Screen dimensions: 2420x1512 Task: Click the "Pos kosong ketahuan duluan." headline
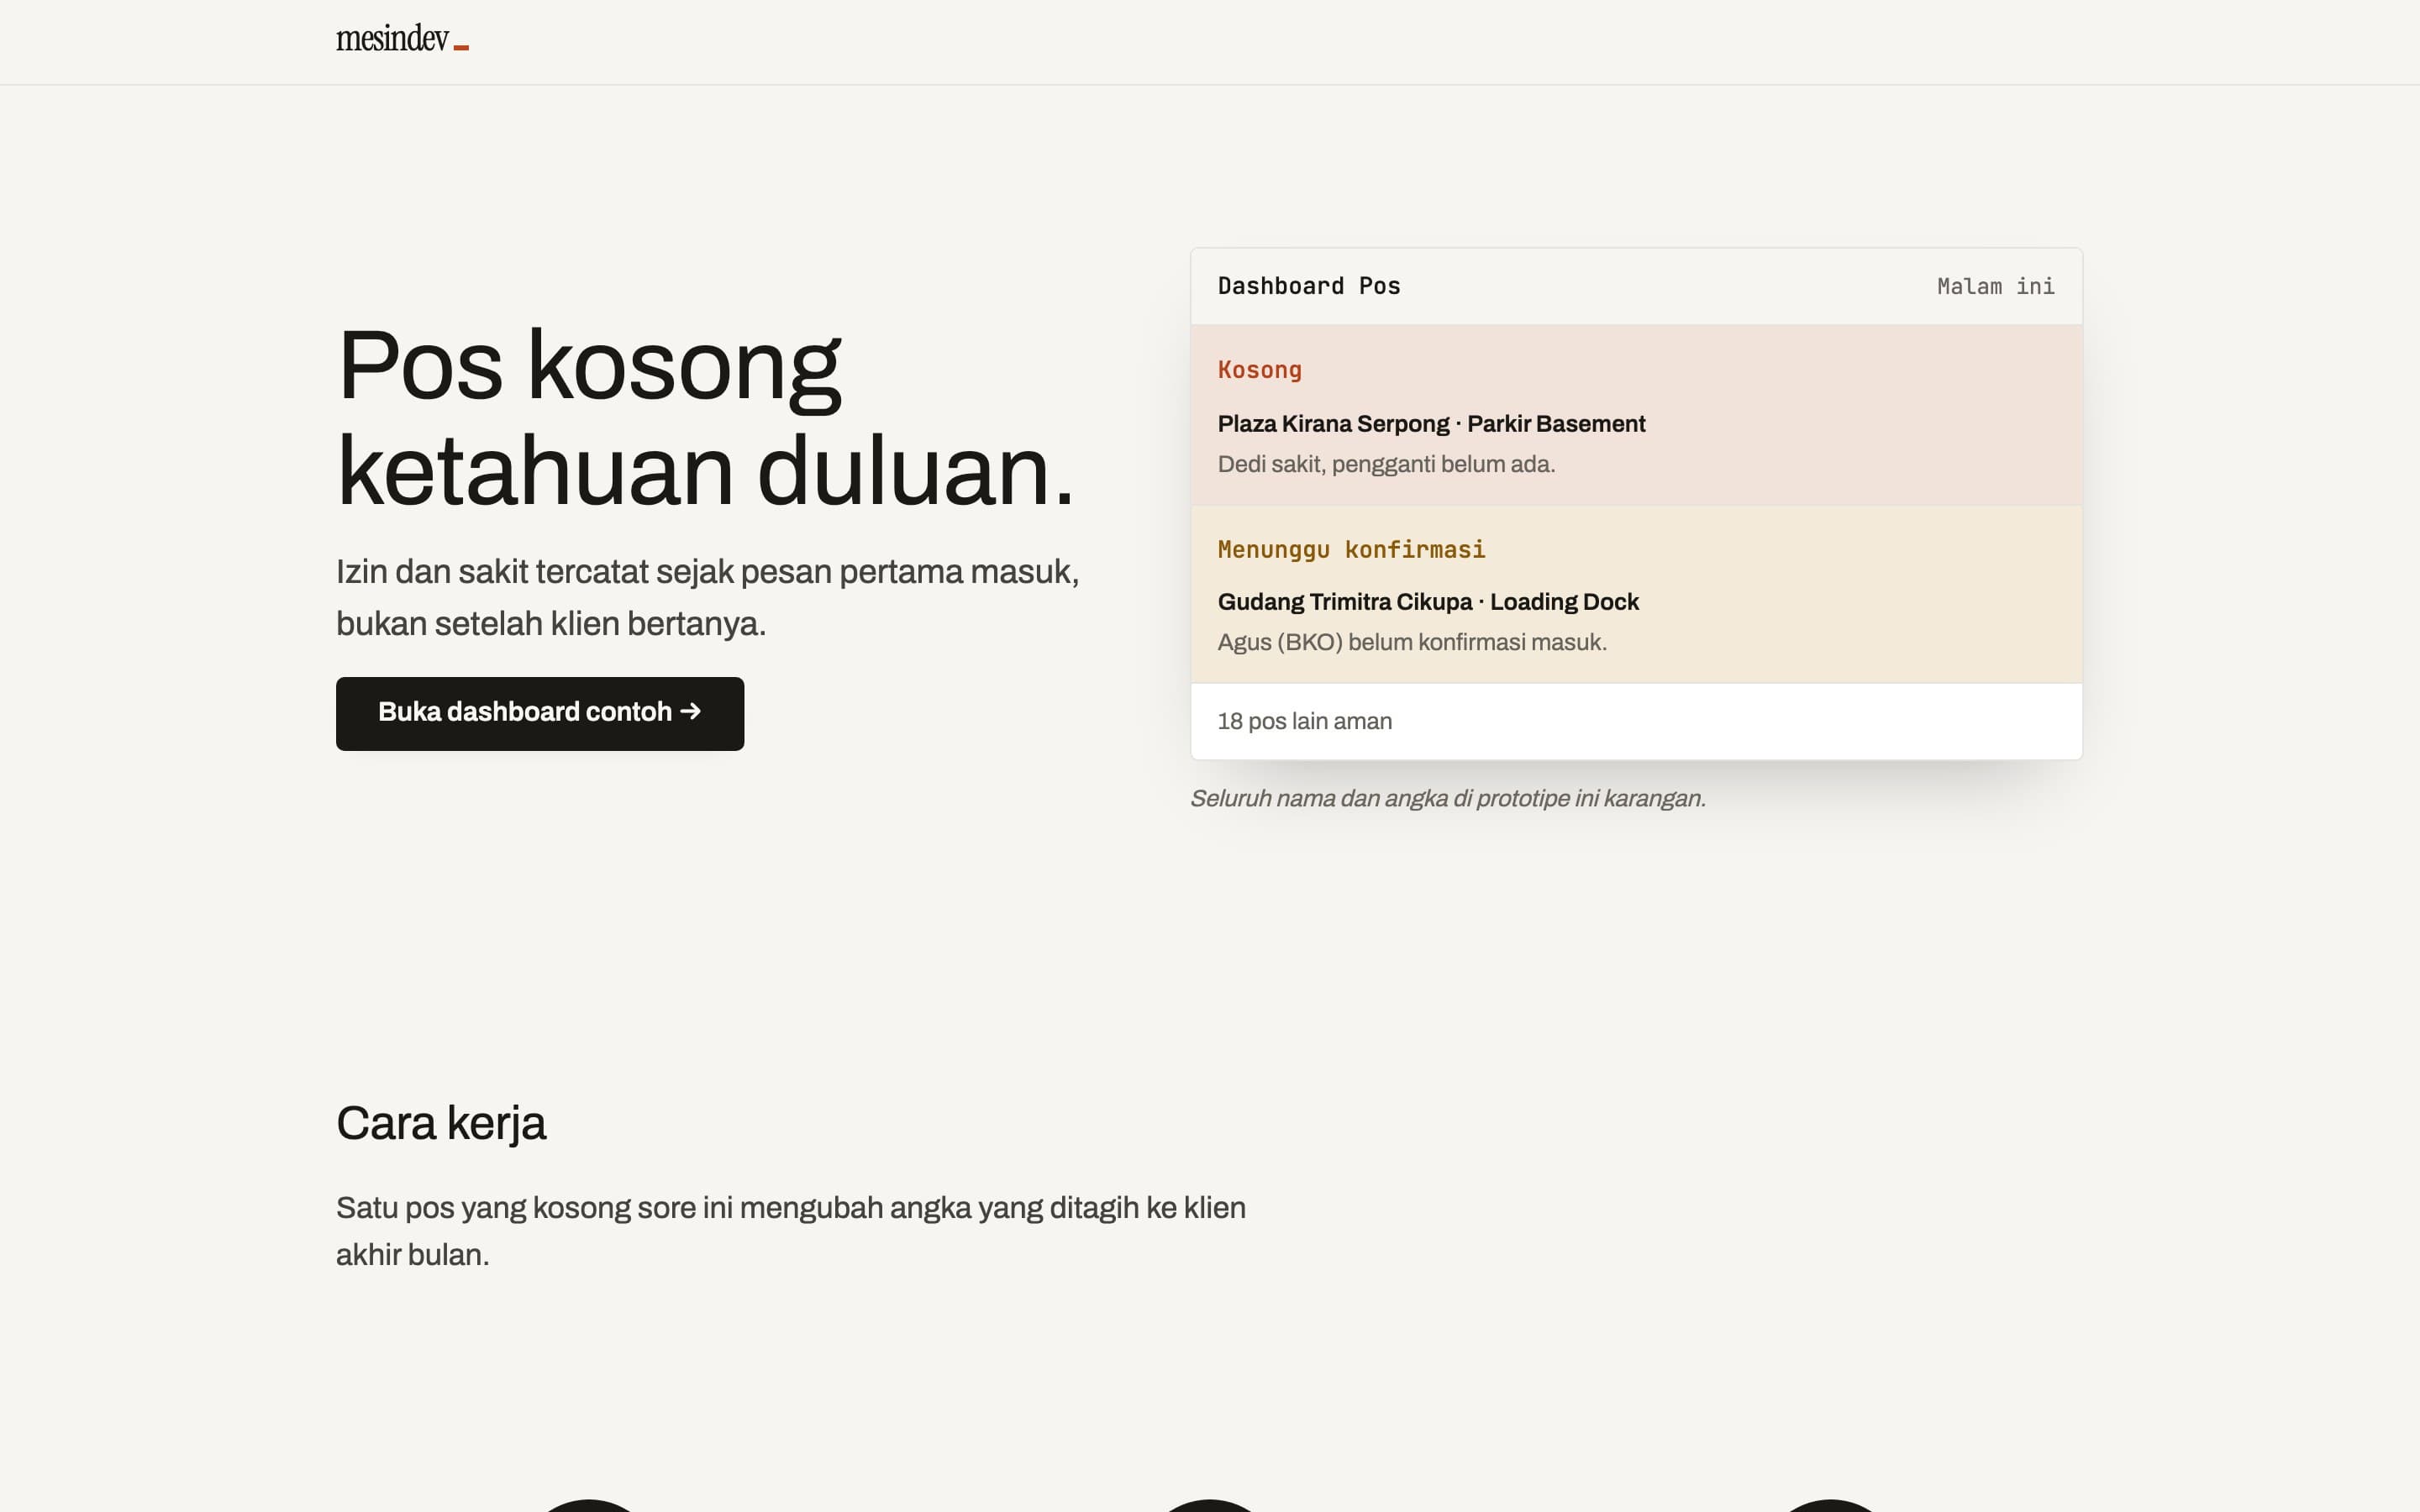click(706, 418)
